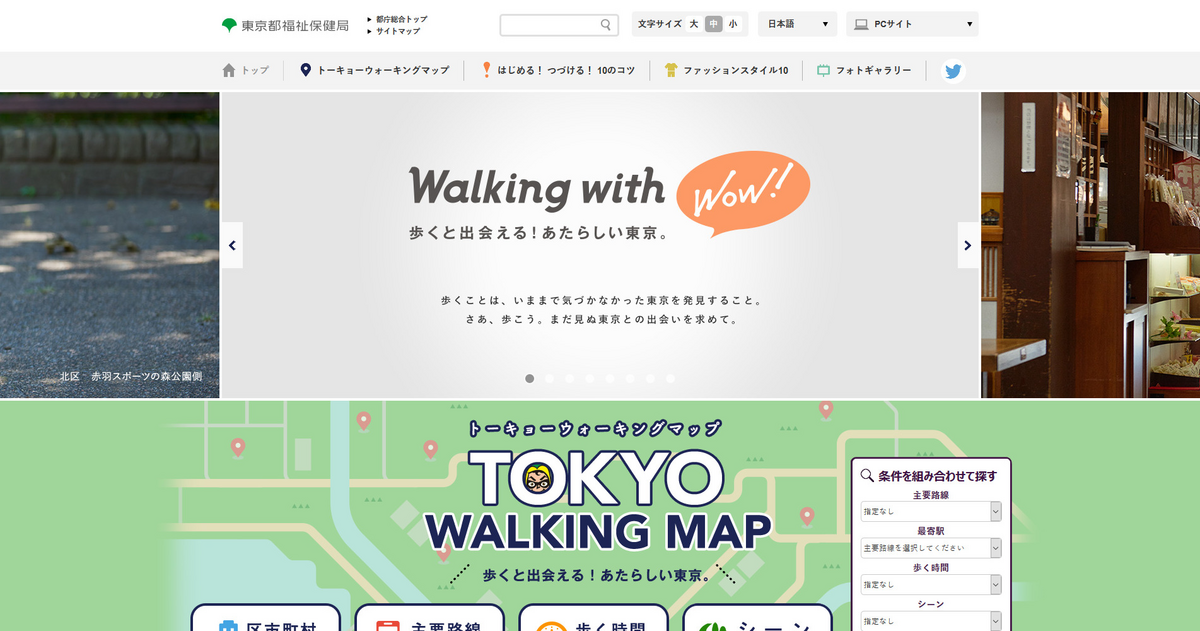Expand the PCサイト dropdown
The image size is (1200, 631).
912,24
